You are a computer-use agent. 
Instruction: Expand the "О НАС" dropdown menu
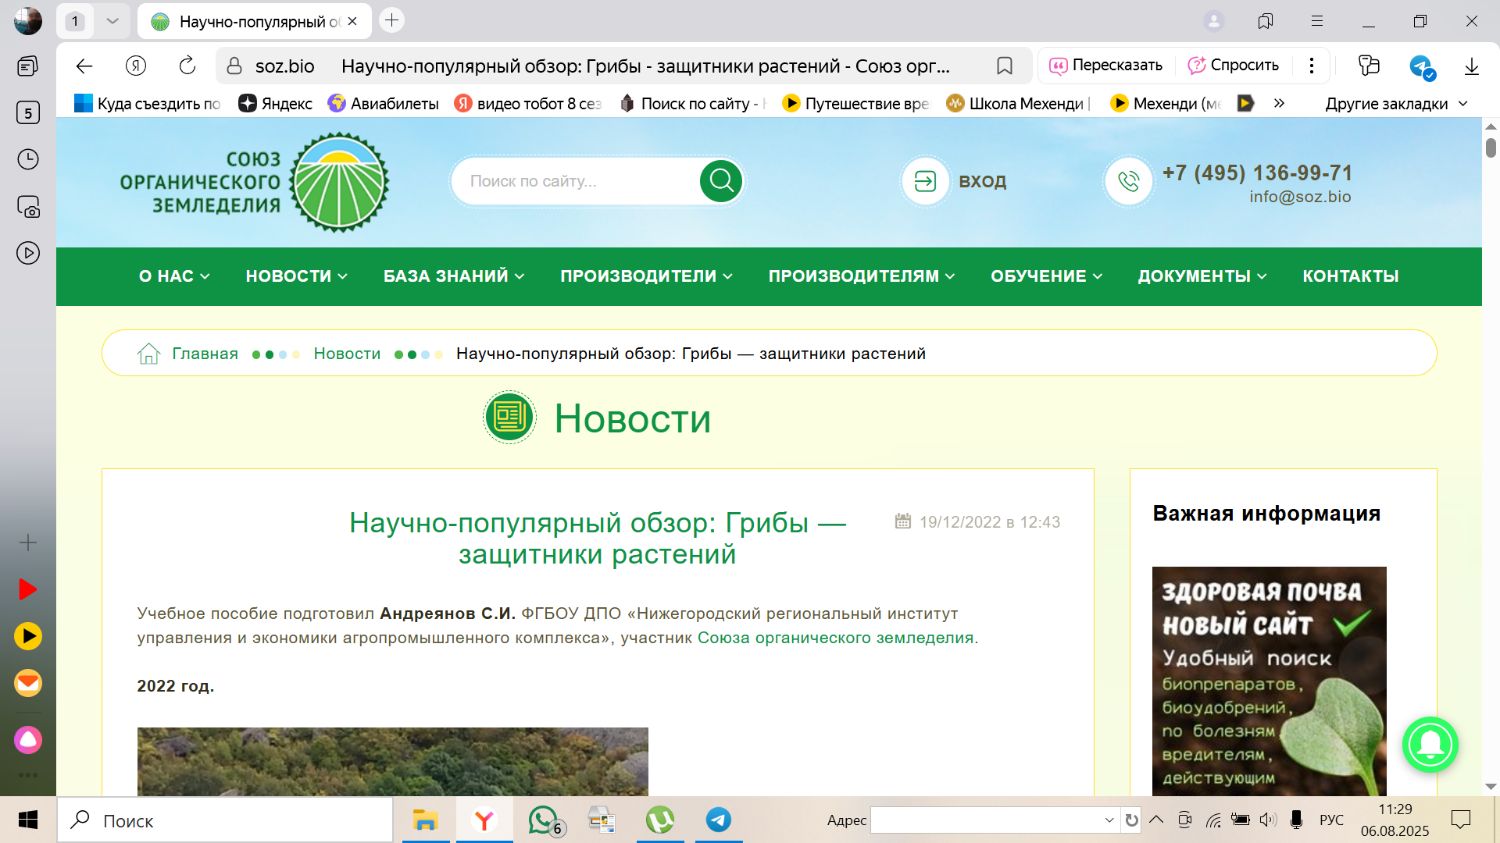click(174, 276)
